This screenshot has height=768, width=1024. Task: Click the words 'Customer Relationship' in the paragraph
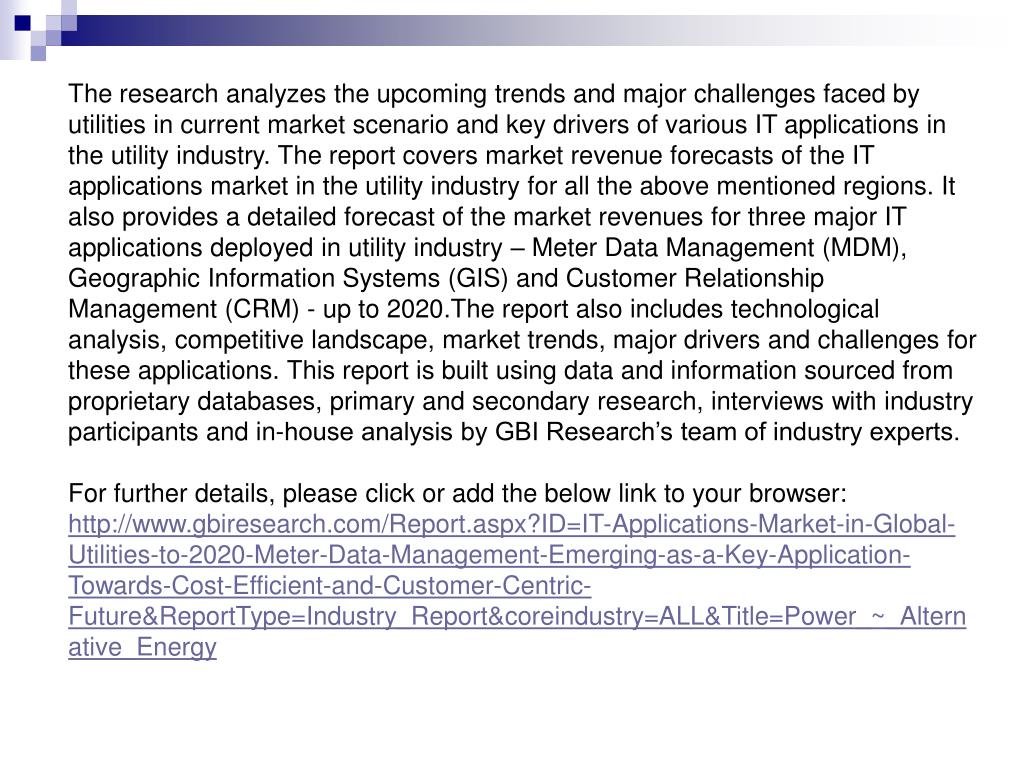point(695,278)
